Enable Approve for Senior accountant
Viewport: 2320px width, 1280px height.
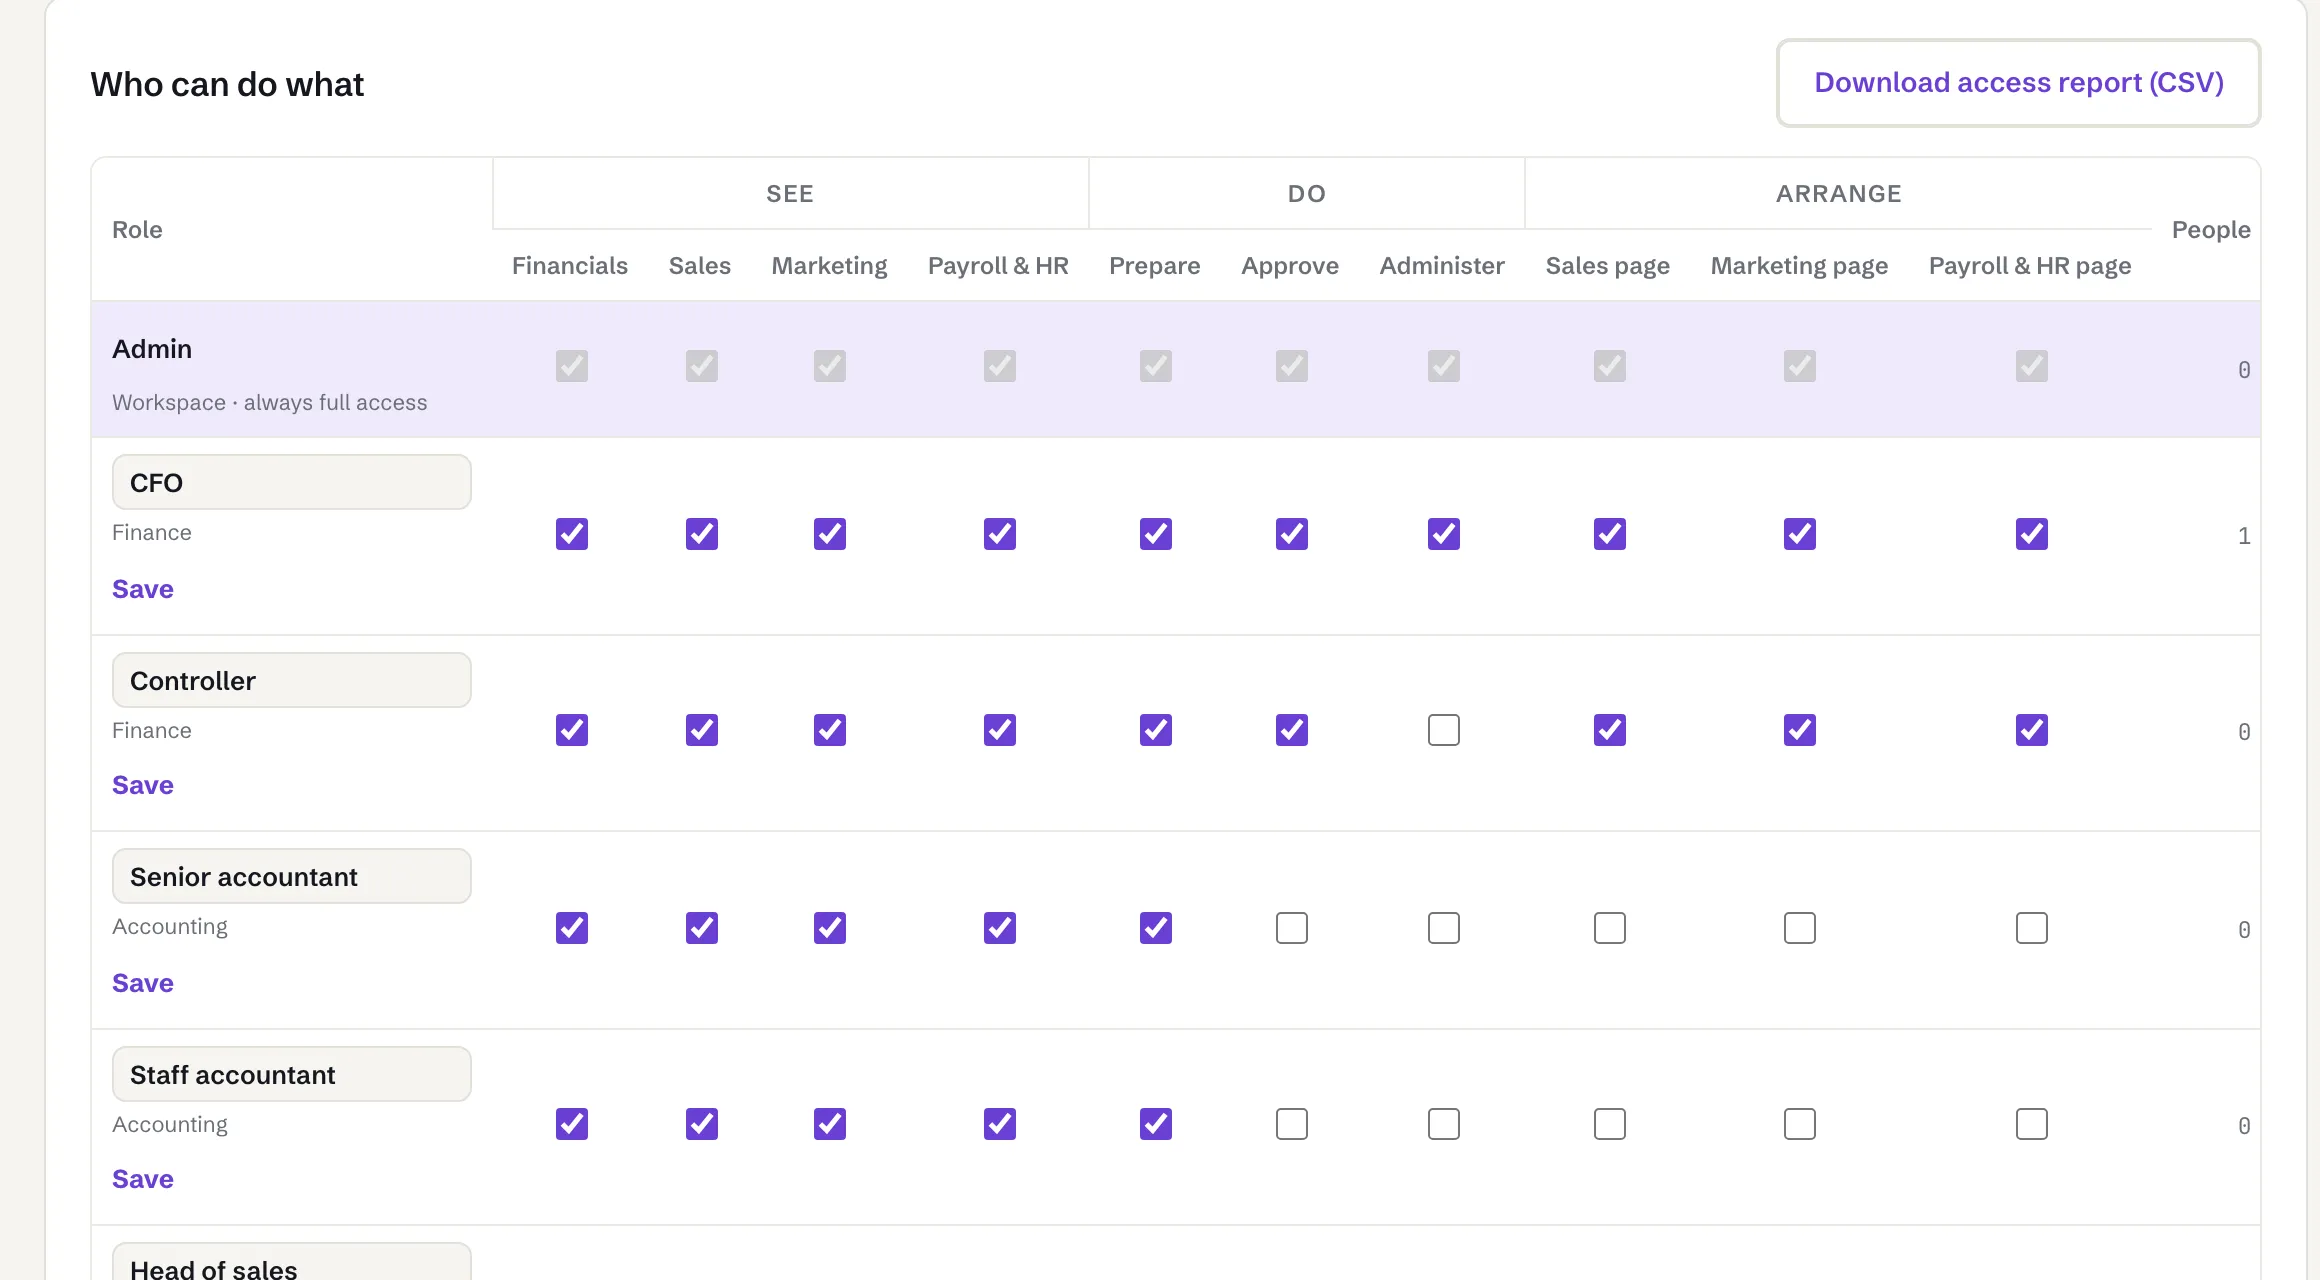point(1292,928)
